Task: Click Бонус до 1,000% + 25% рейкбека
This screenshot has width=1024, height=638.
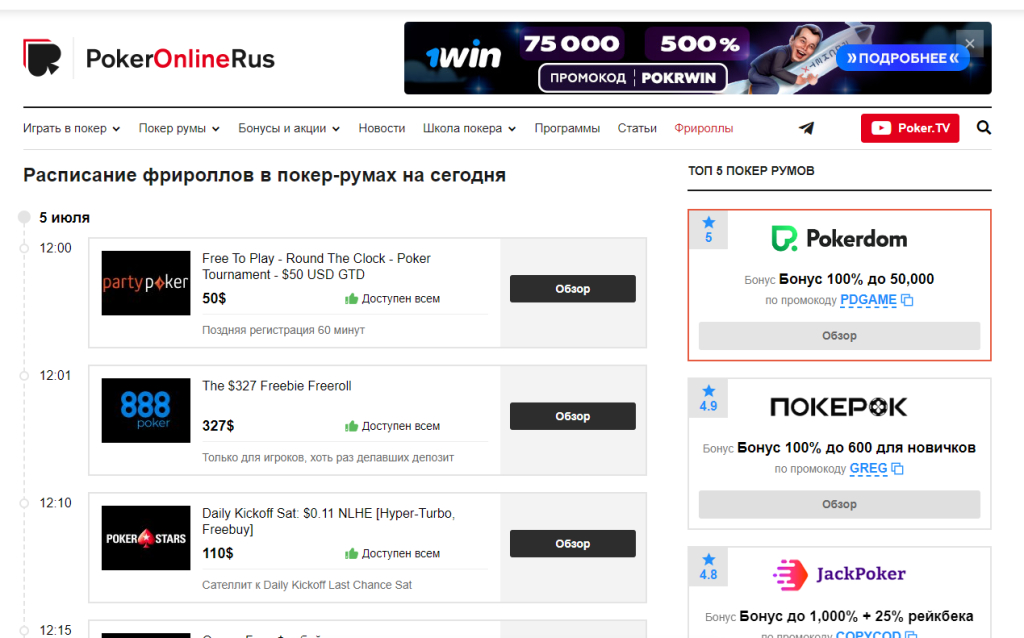Action: pos(856,616)
